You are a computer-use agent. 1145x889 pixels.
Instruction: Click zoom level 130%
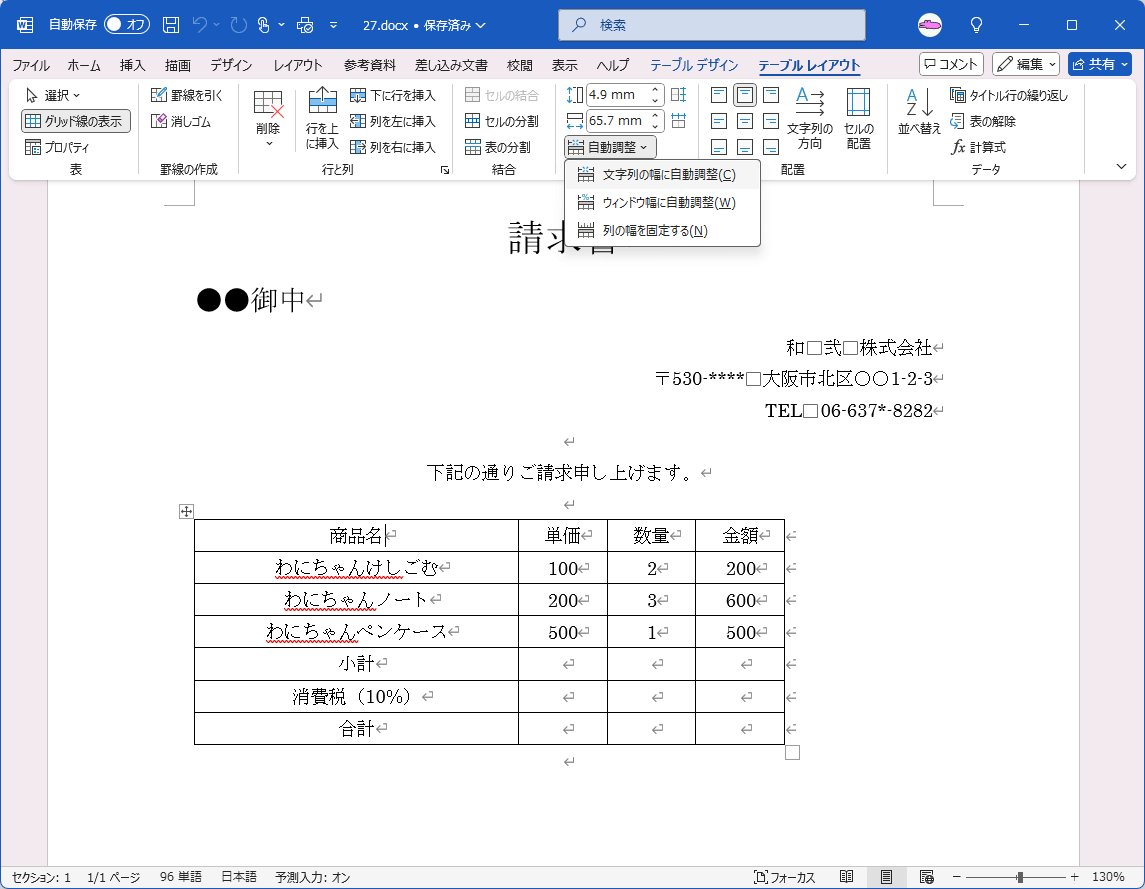(1108, 877)
